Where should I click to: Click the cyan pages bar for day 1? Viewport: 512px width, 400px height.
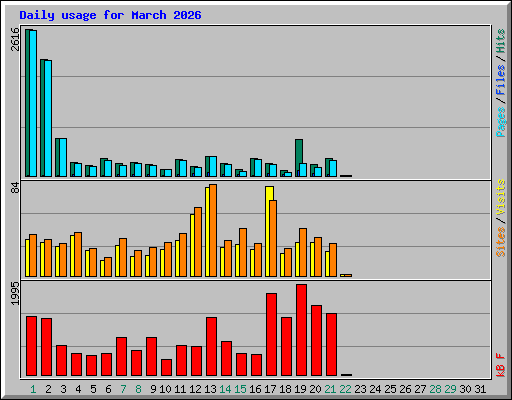point(33,103)
